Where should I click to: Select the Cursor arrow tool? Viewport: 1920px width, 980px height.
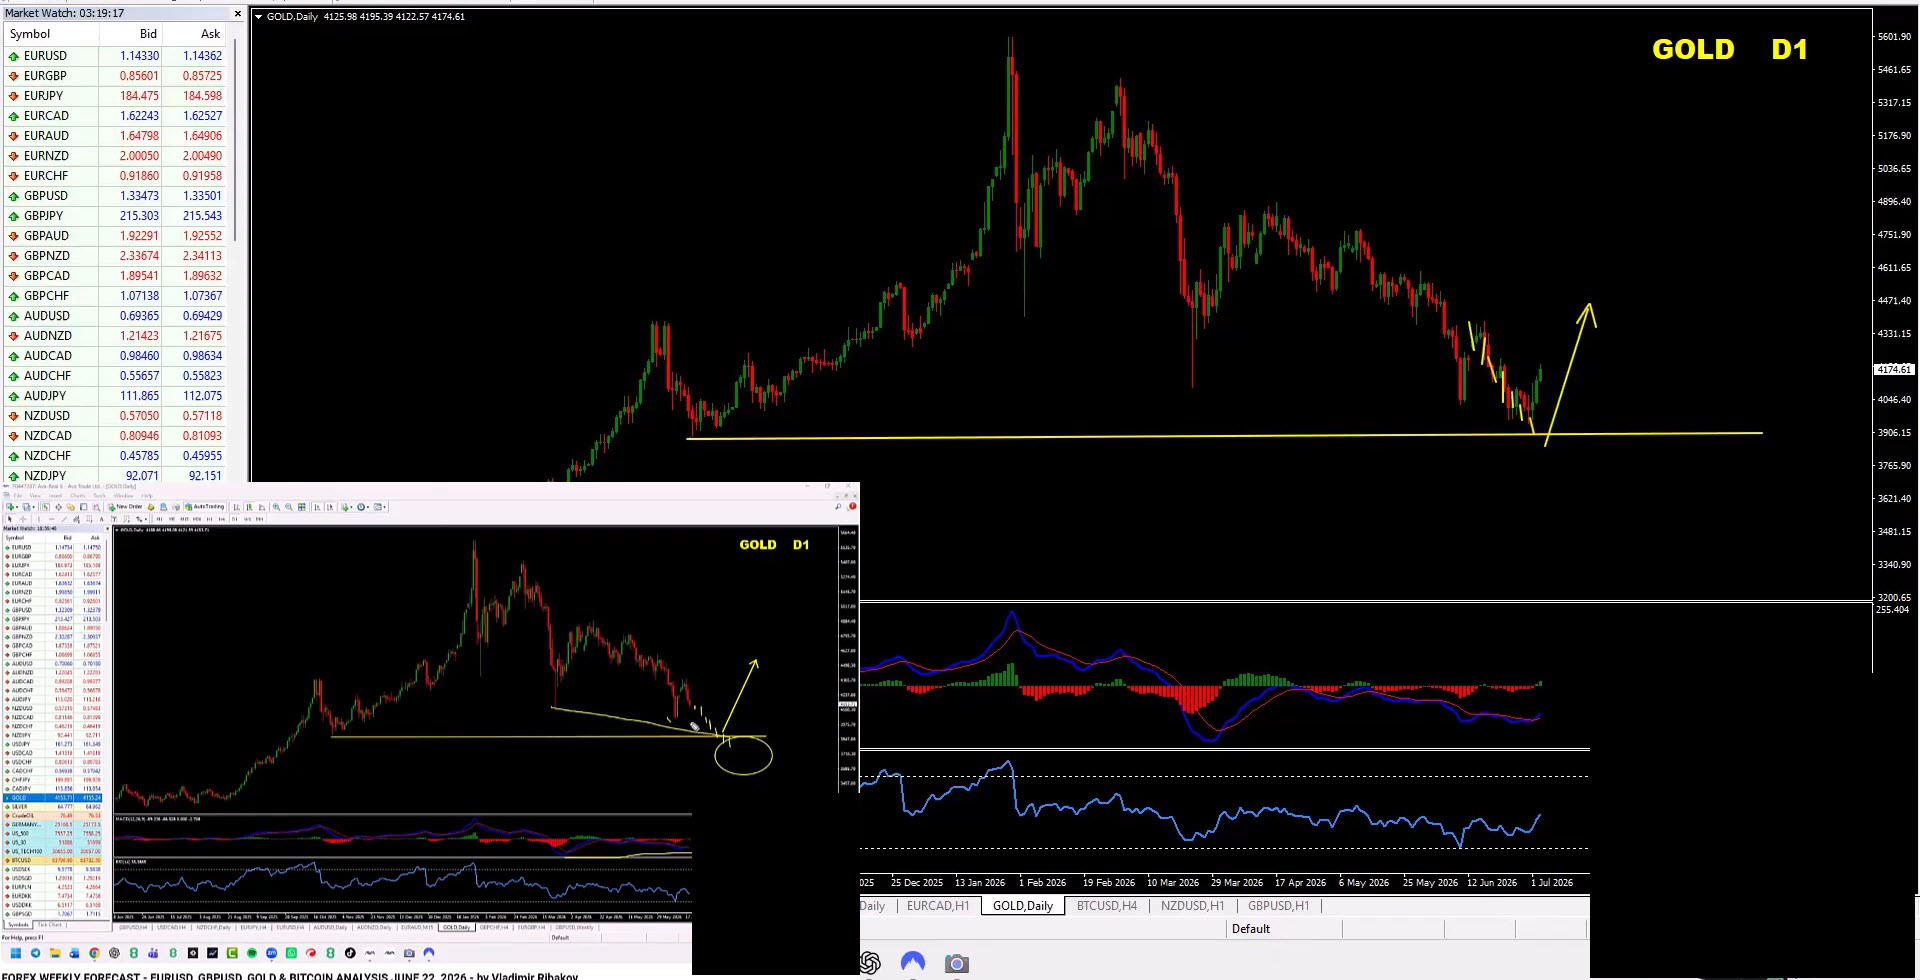tap(9, 519)
